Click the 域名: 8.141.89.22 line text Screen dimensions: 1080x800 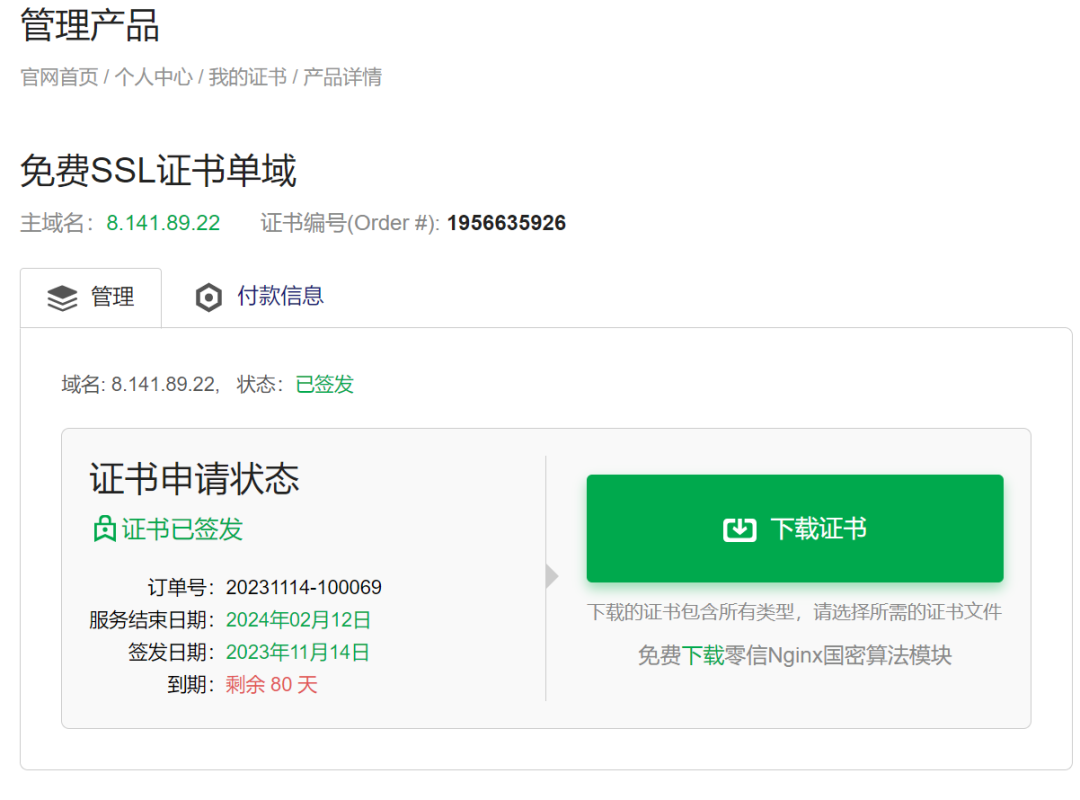tap(141, 384)
